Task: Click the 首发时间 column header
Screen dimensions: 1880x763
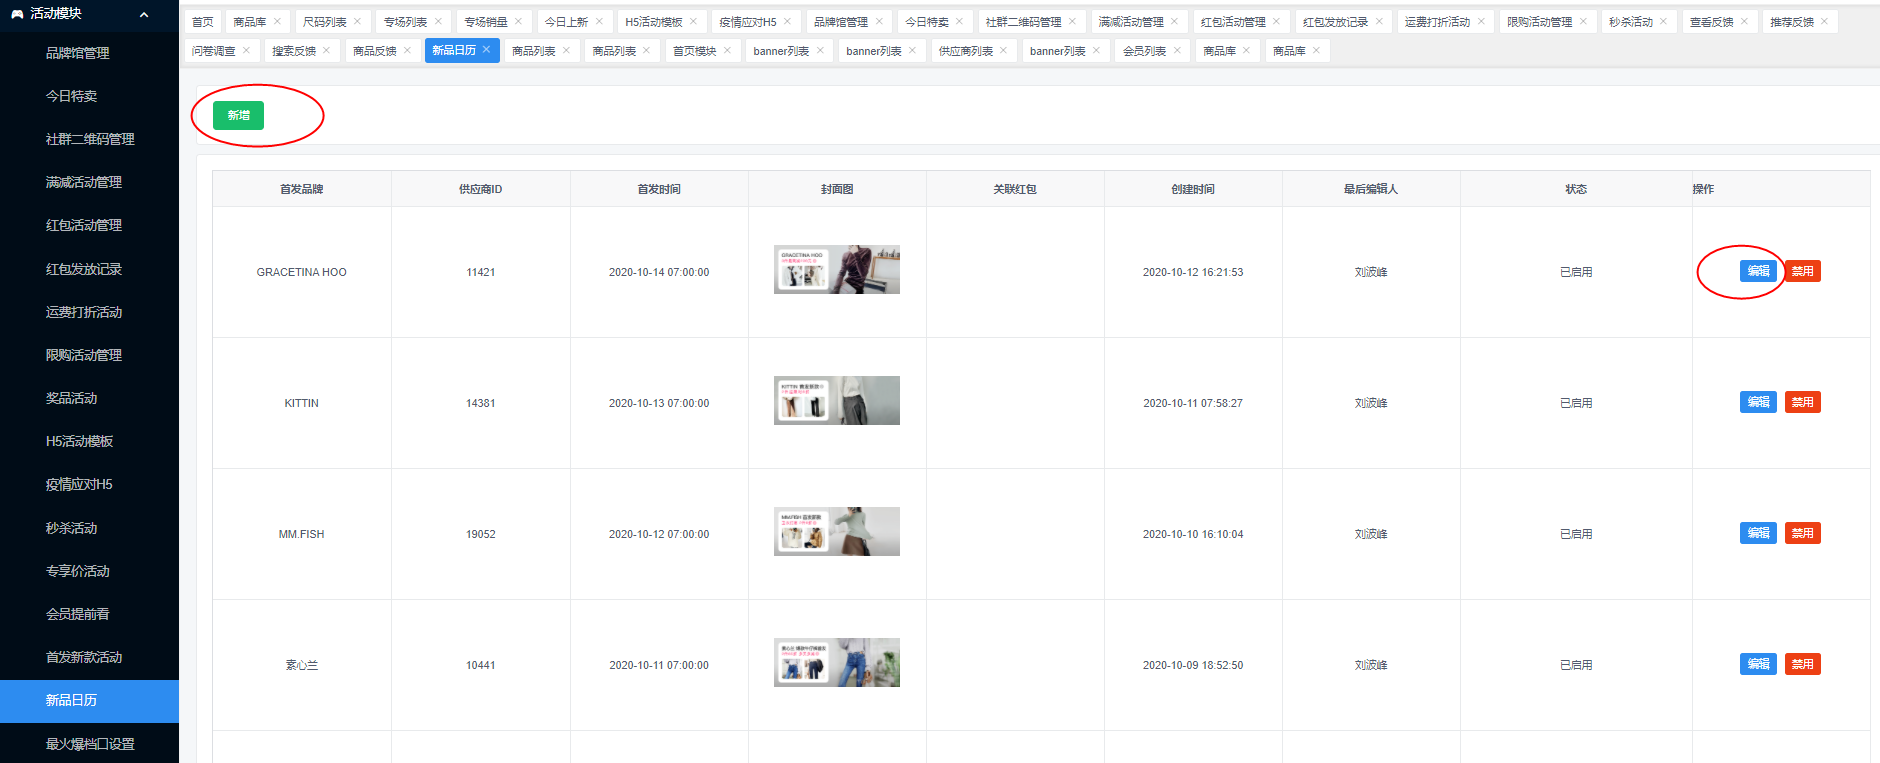Action: [x=659, y=189]
